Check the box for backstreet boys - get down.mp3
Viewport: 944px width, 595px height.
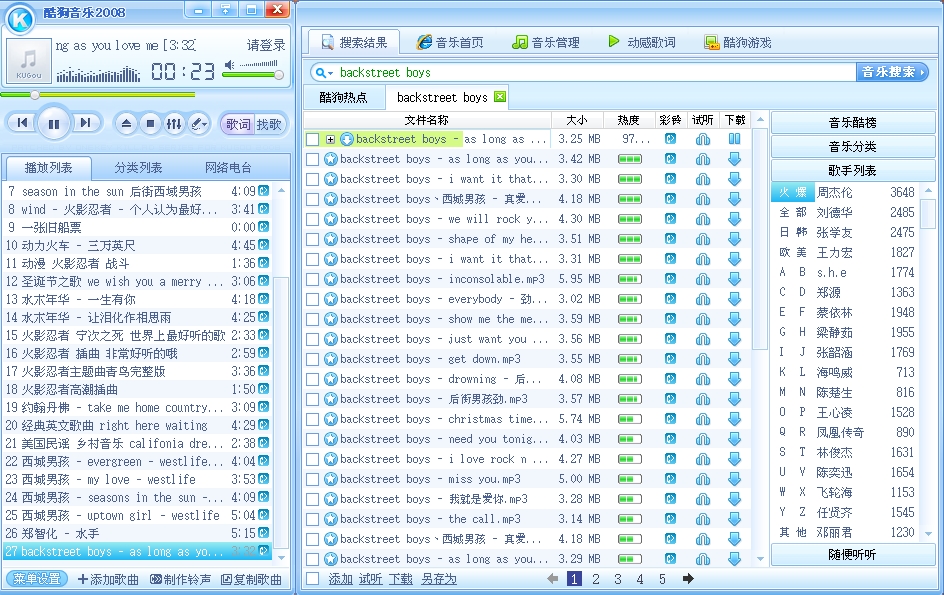pos(312,360)
